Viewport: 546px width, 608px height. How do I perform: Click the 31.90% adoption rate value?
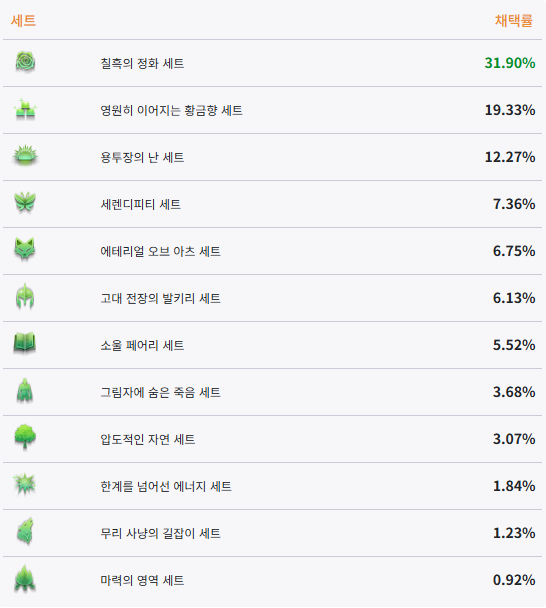510,63
